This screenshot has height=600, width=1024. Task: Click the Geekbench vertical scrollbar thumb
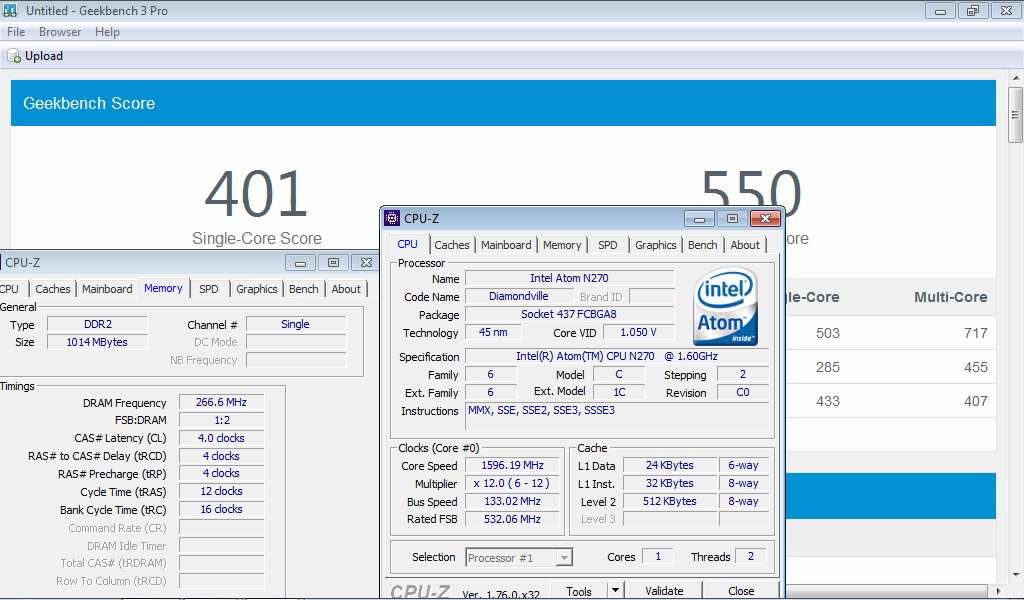click(x=1015, y=114)
